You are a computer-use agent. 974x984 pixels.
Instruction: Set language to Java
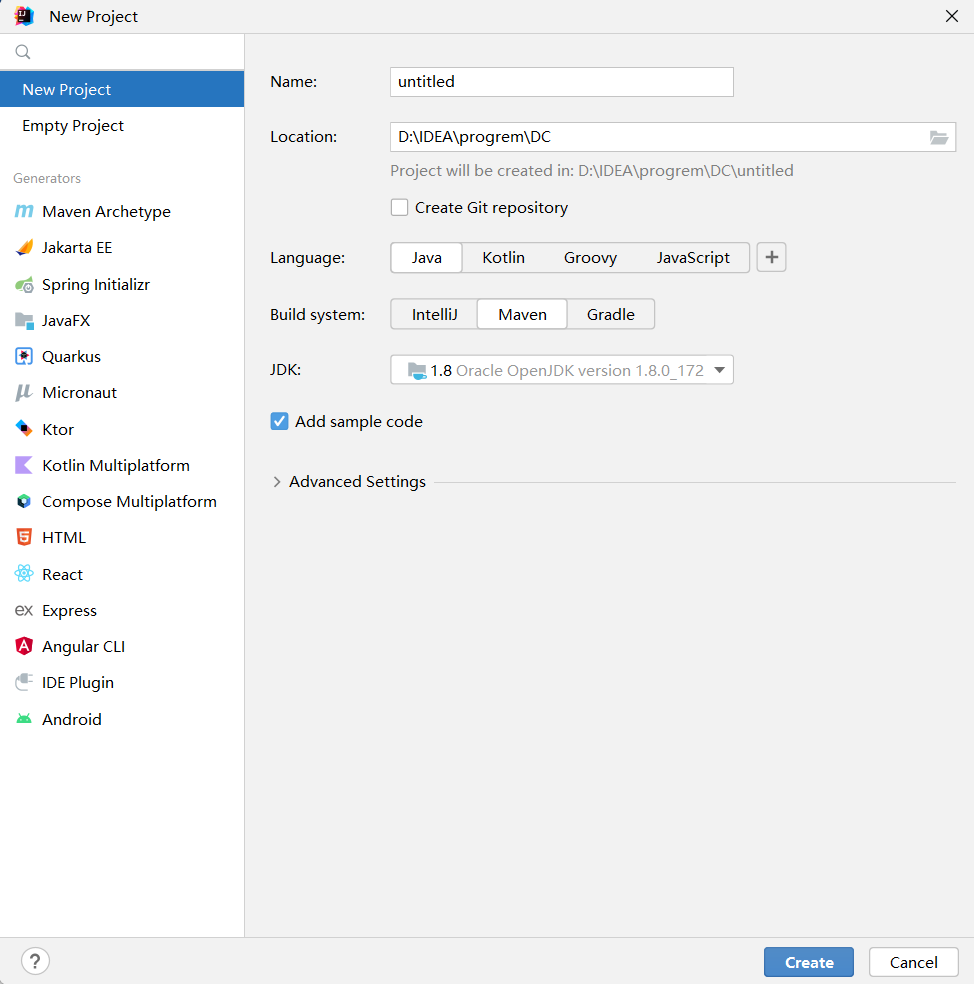(x=427, y=258)
